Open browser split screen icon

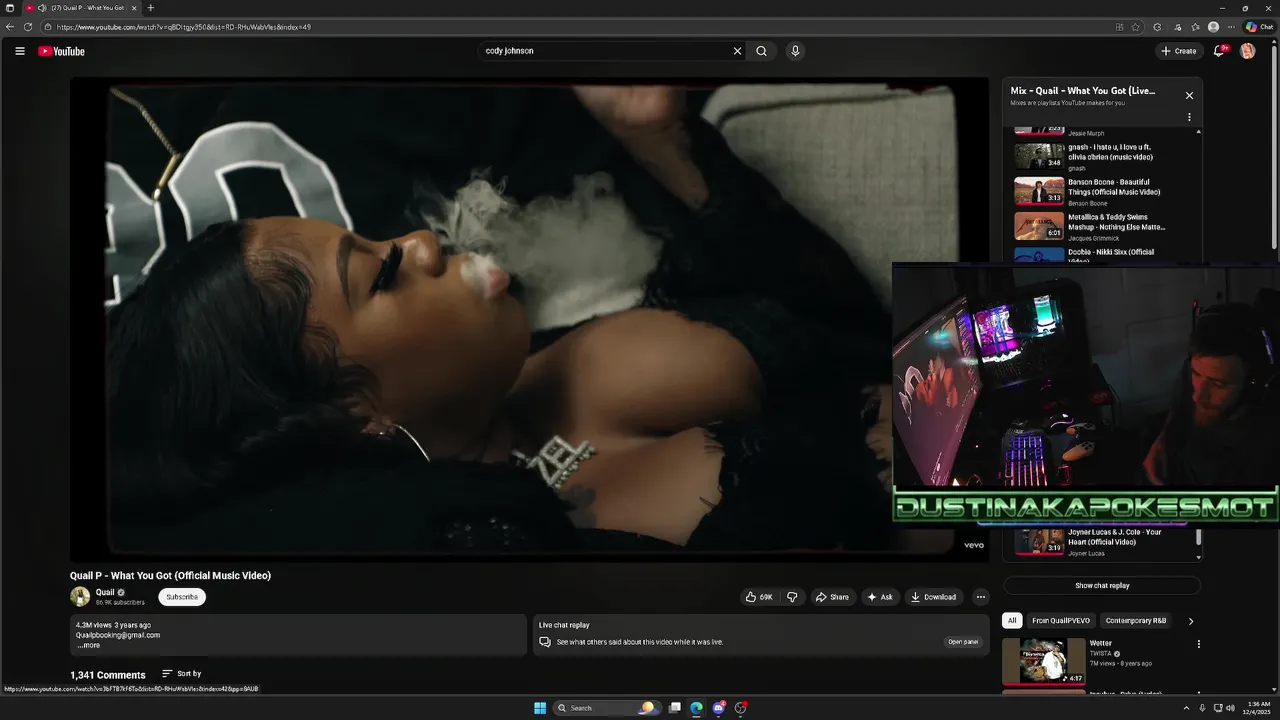tap(1119, 27)
